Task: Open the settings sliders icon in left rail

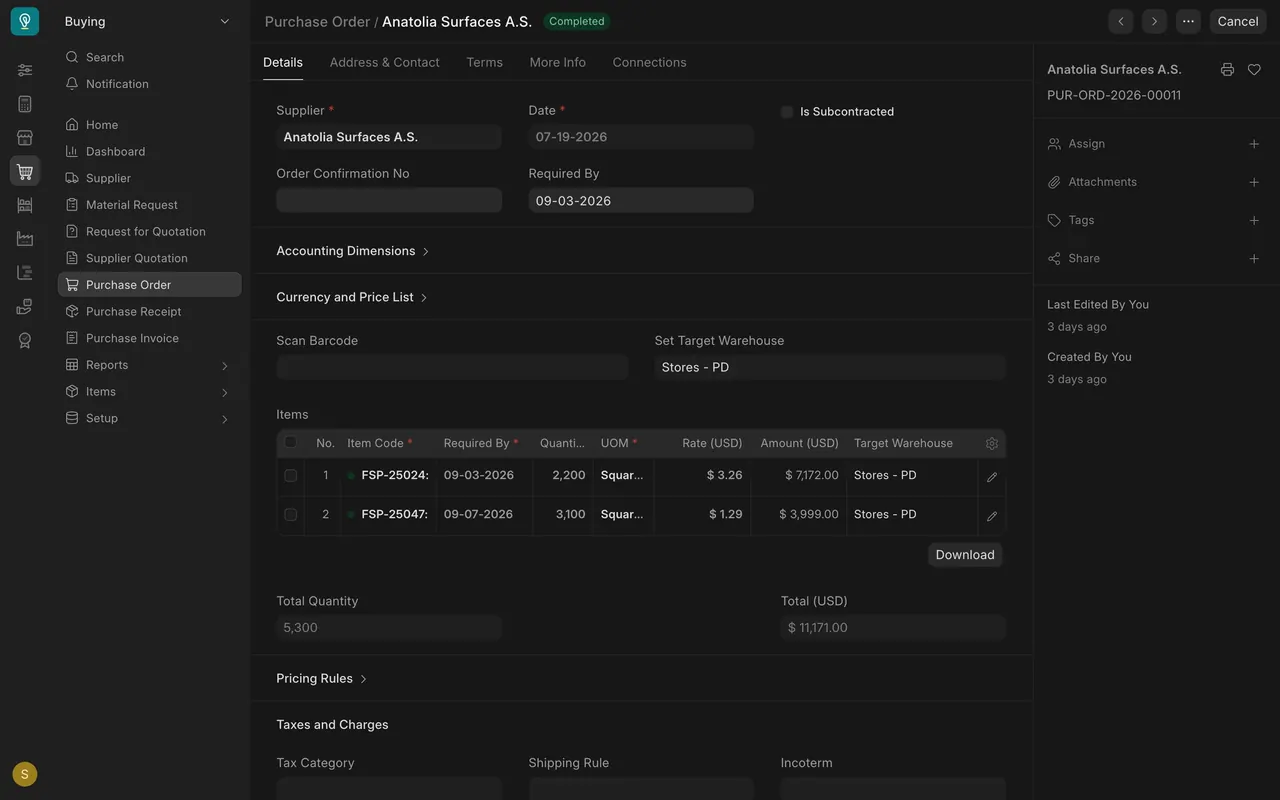Action: click(x=25, y=70)
